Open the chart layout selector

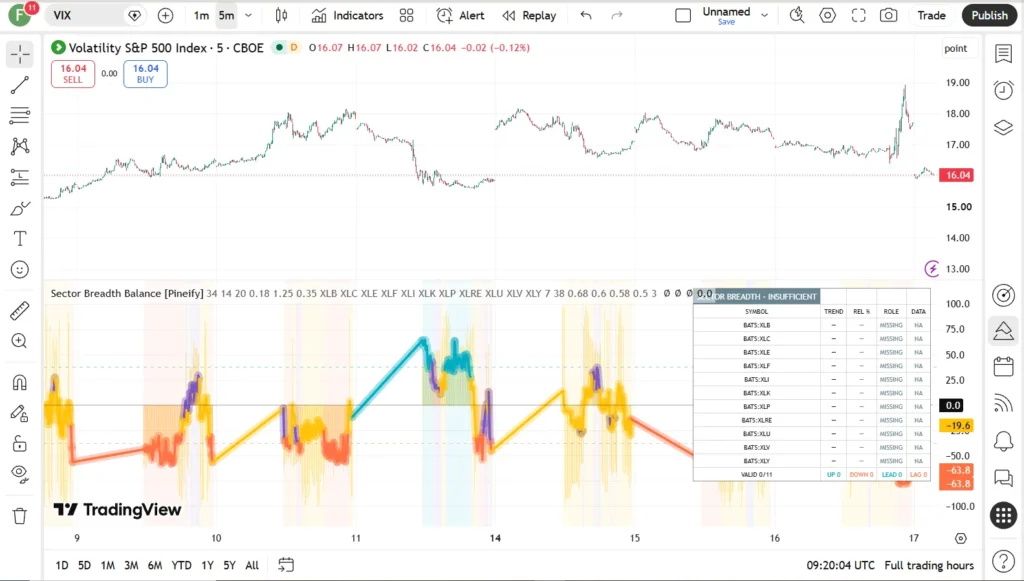(x=683, y=16)
